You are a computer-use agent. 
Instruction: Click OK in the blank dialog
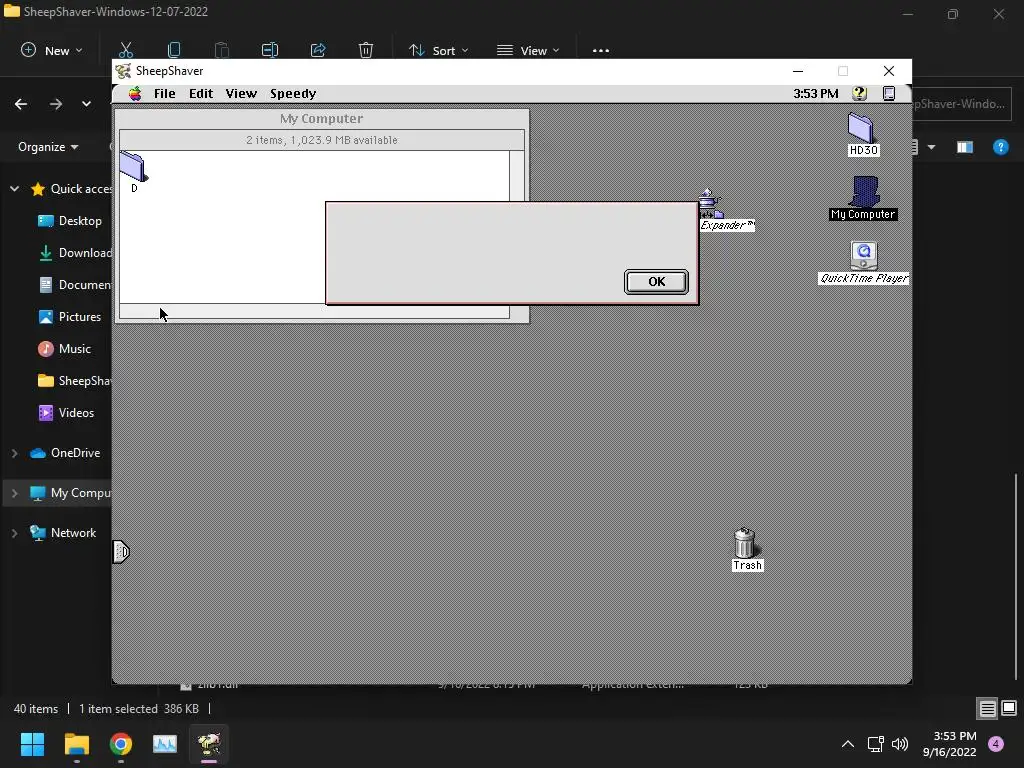[x=656, y=281]
